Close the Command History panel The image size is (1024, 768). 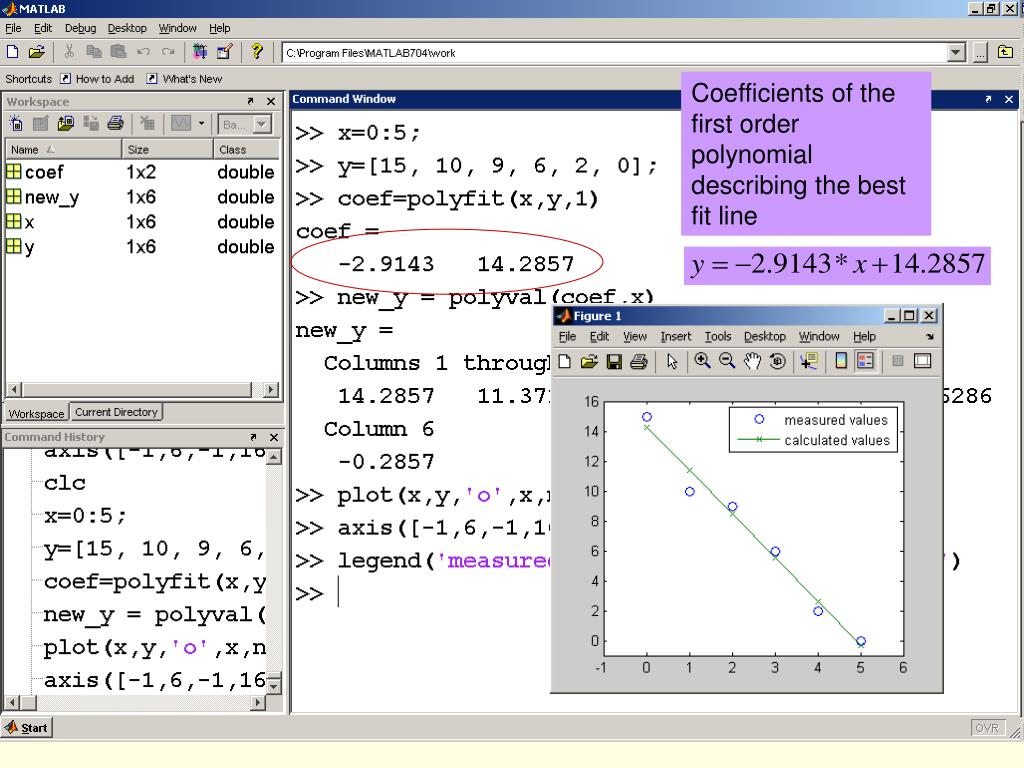(274, 437)
